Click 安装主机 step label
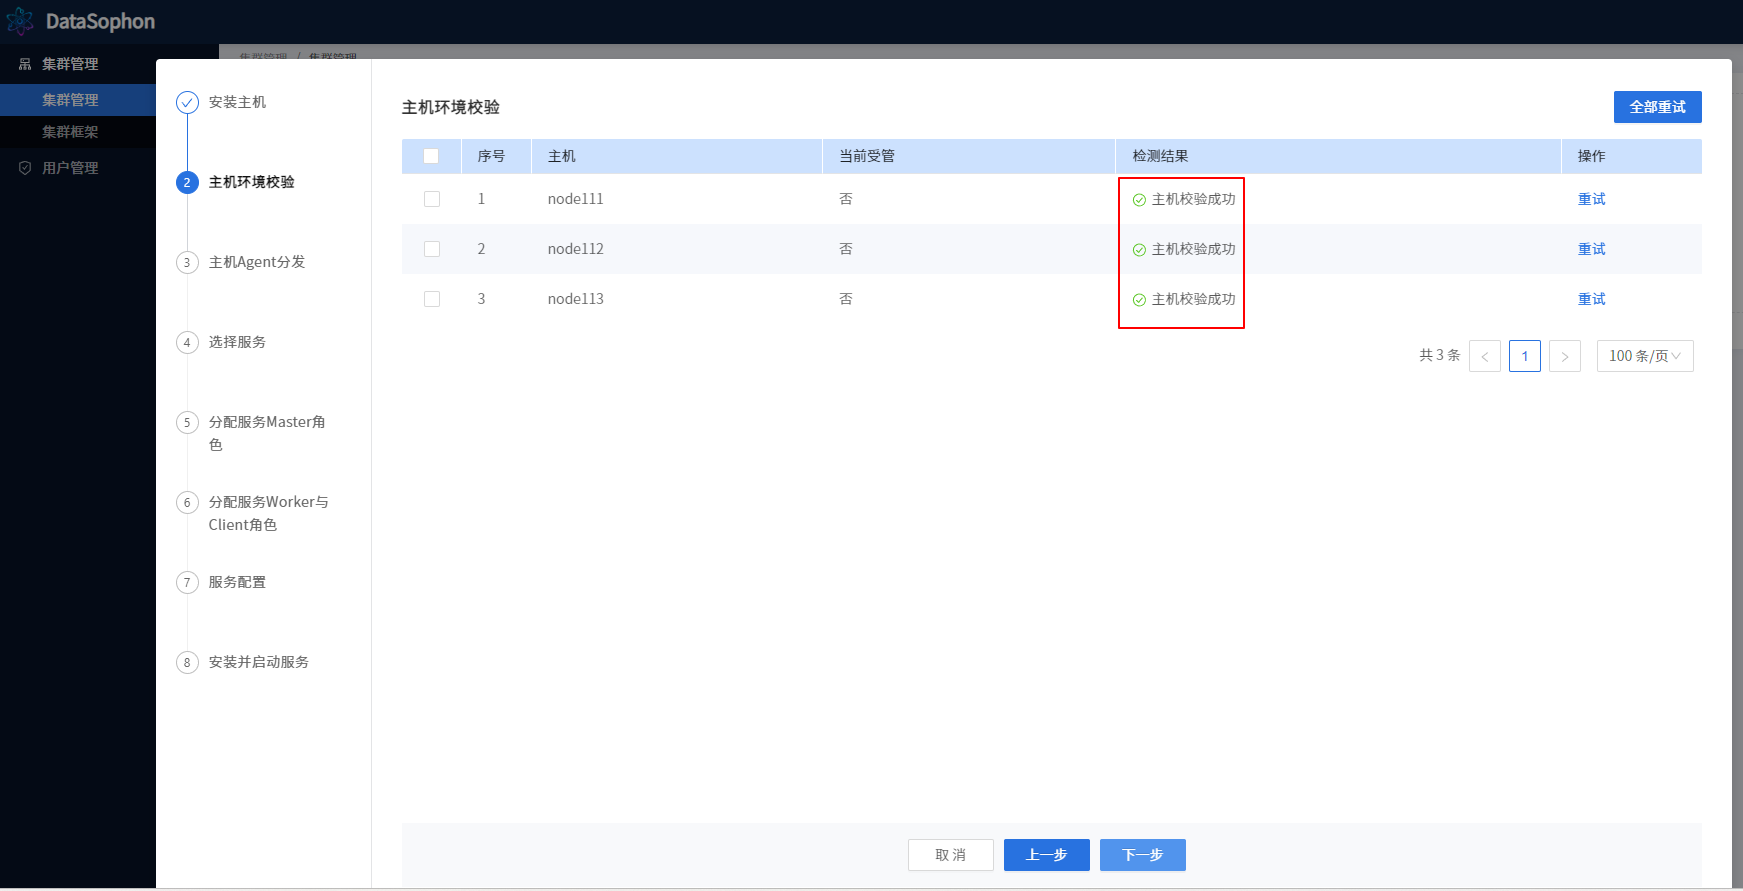This screenshot has width=1743, height=891. (237, 102)
